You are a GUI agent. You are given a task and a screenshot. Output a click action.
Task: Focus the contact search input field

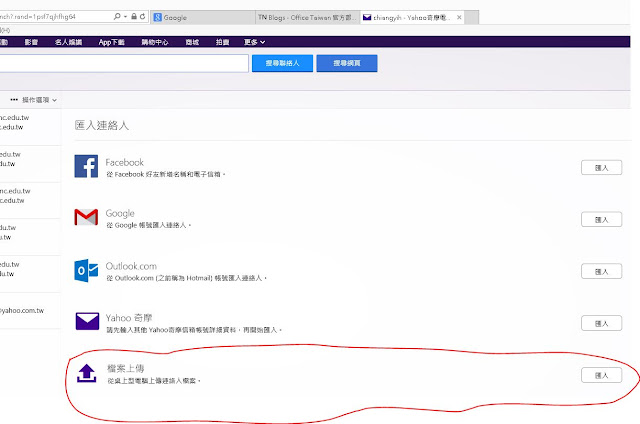click(x=124, y=63)
